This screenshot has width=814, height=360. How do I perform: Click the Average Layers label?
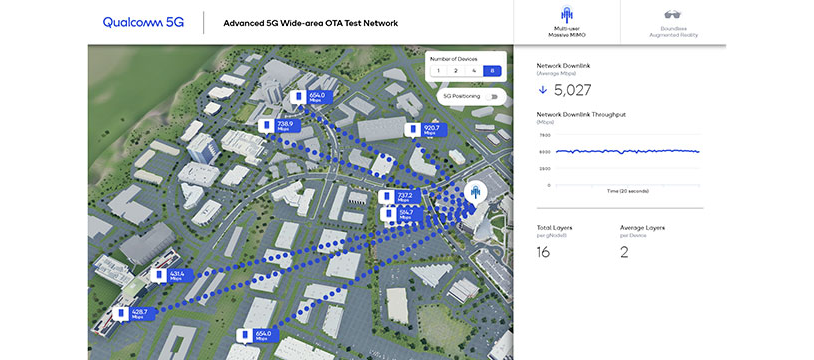(642, 228)
